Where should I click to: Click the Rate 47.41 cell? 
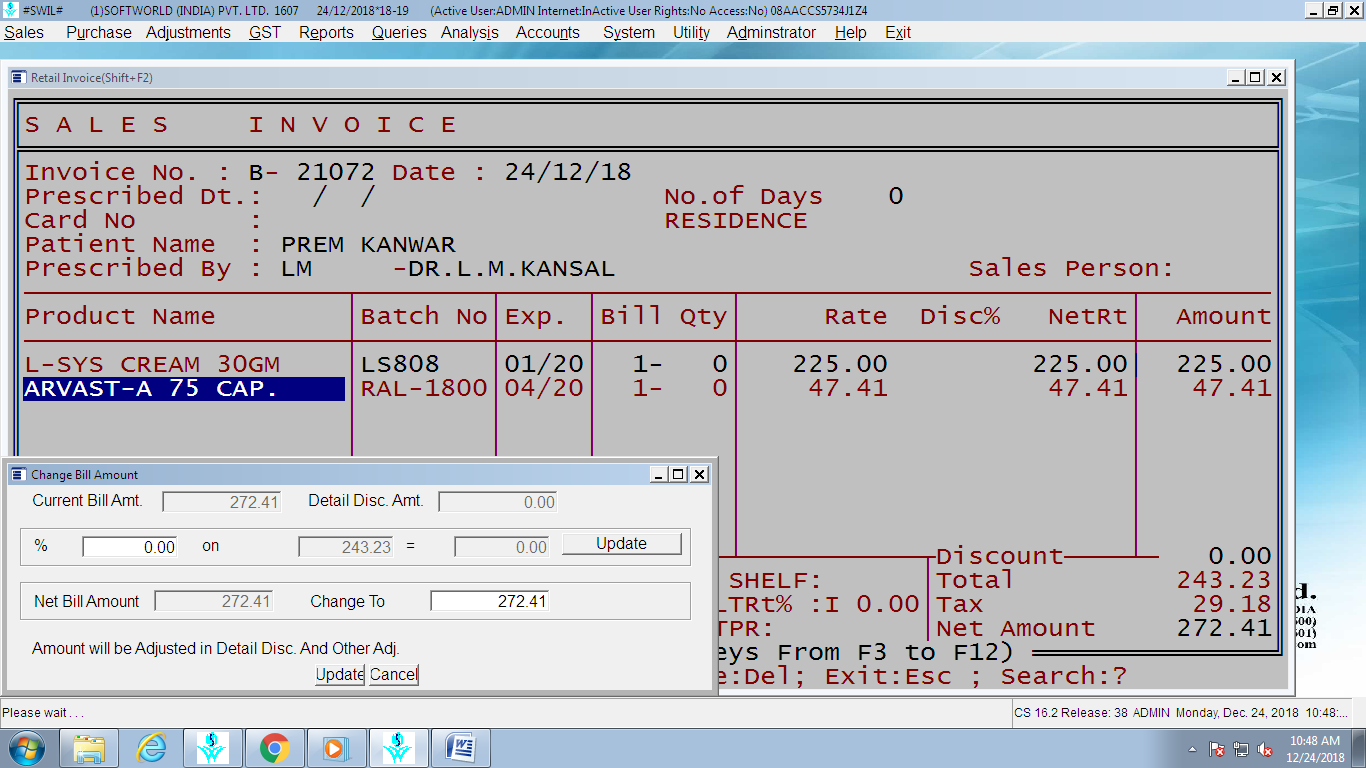tap(848, 388)
